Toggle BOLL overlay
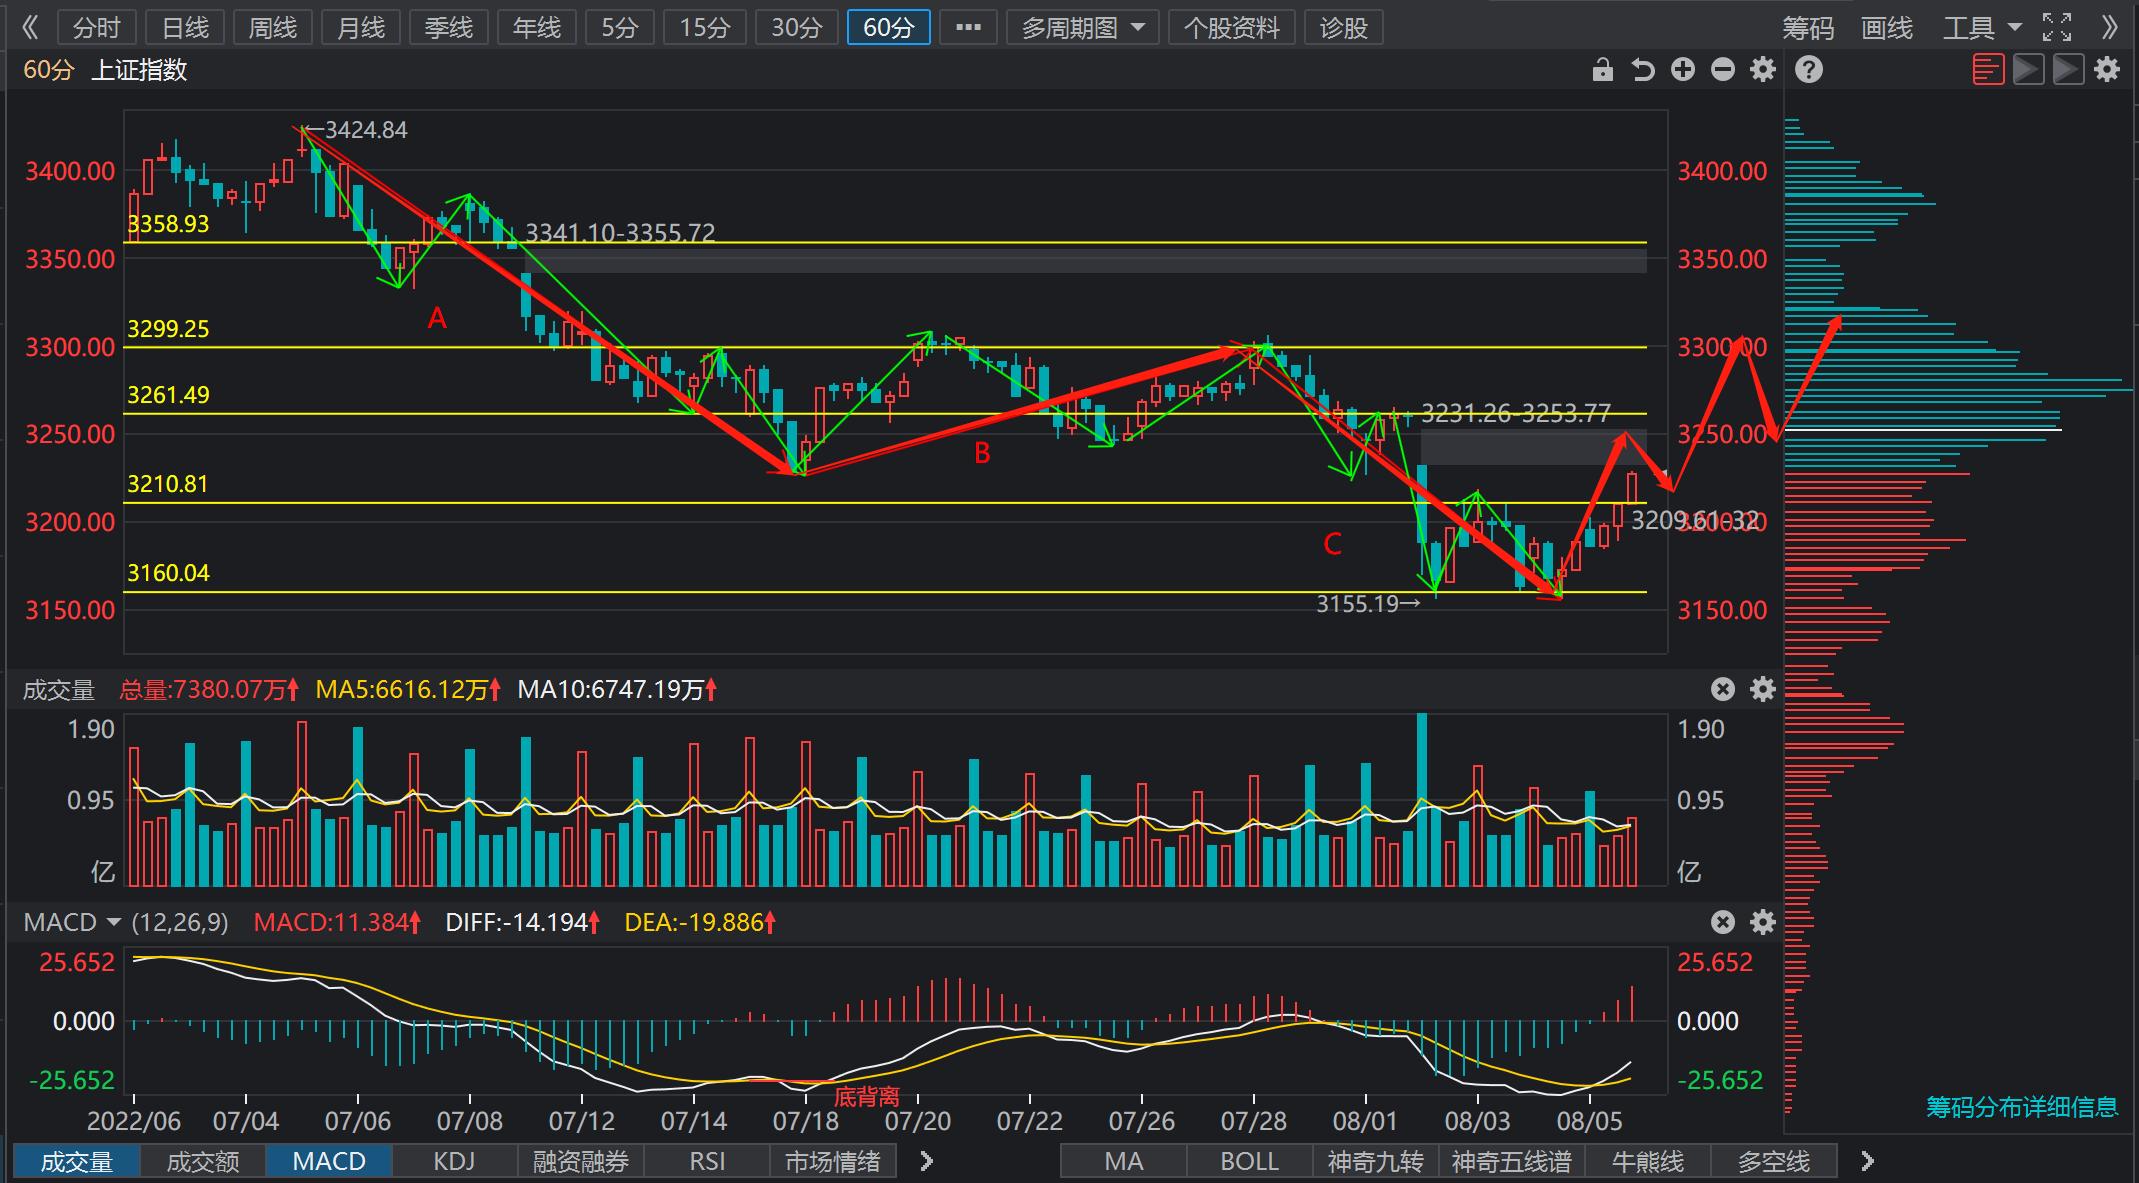Screen dimensions: 2139x1183 coord(1250,1161)
